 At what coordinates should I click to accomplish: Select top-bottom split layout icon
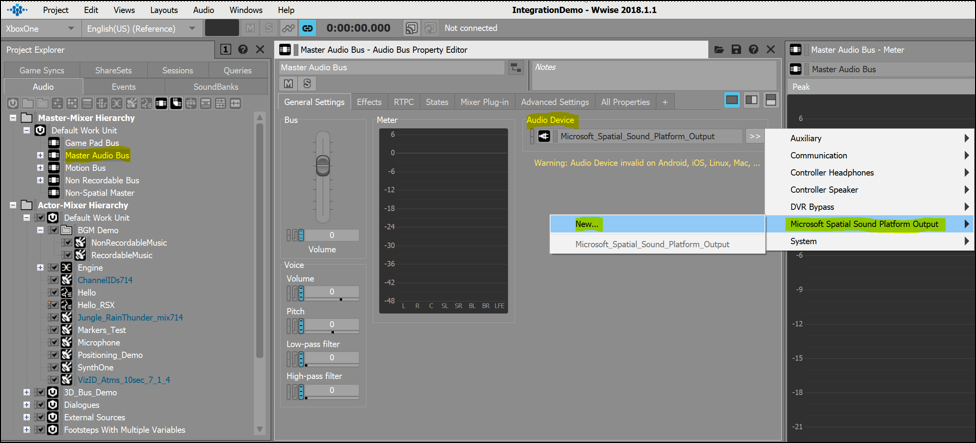tap(771, 100)
